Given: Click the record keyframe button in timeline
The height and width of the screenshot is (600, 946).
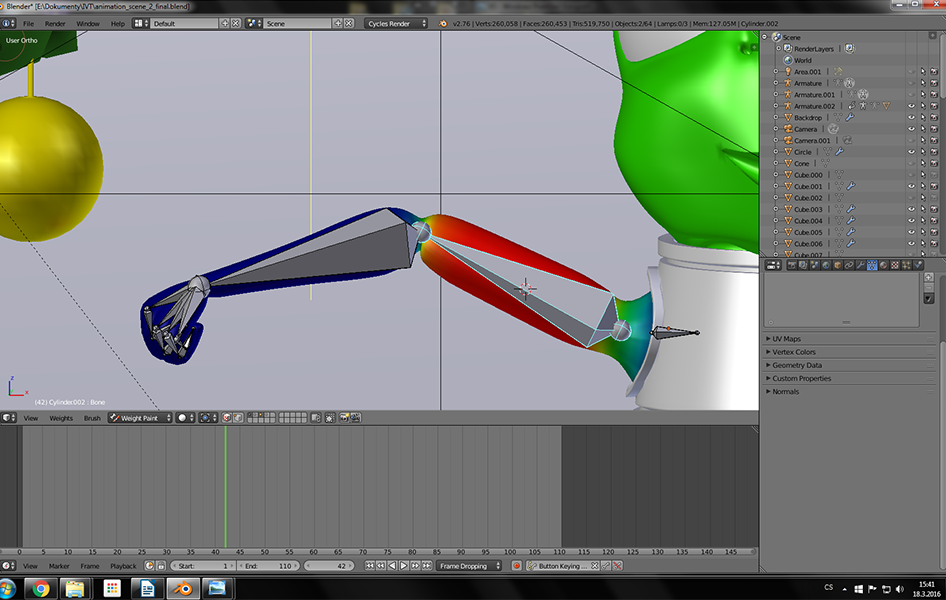Looking at the screenshot, I should tap(517, 566).
